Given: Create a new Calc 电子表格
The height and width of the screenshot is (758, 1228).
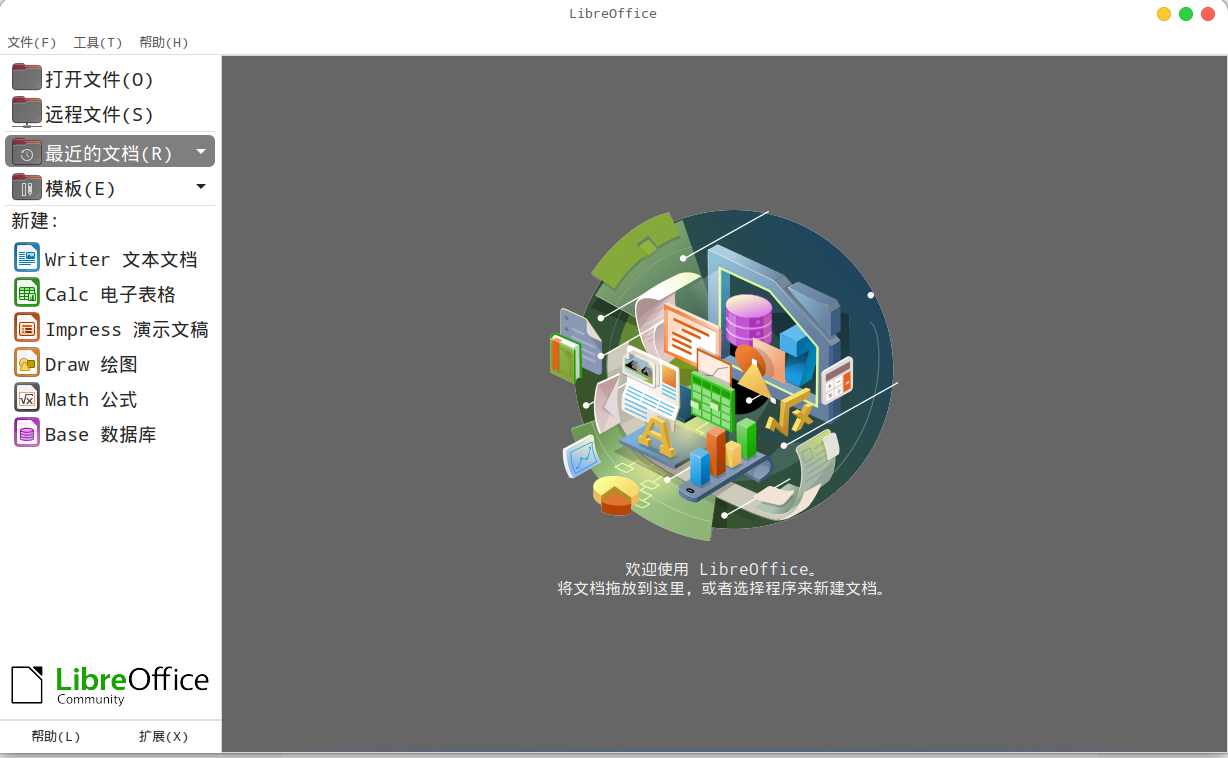Looking at the screenshot, I should (x=110, y=294).
